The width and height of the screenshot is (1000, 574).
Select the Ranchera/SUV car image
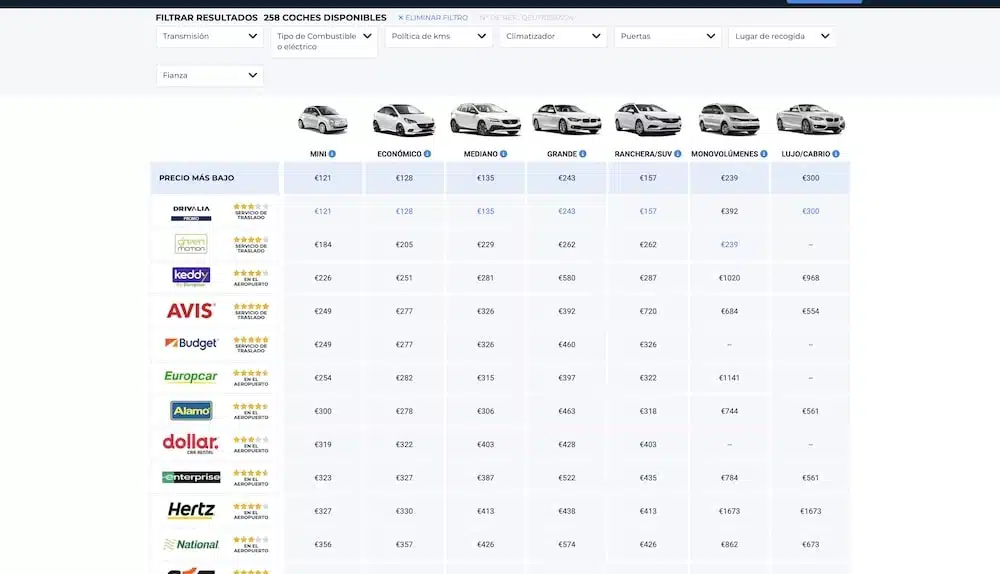648,119
